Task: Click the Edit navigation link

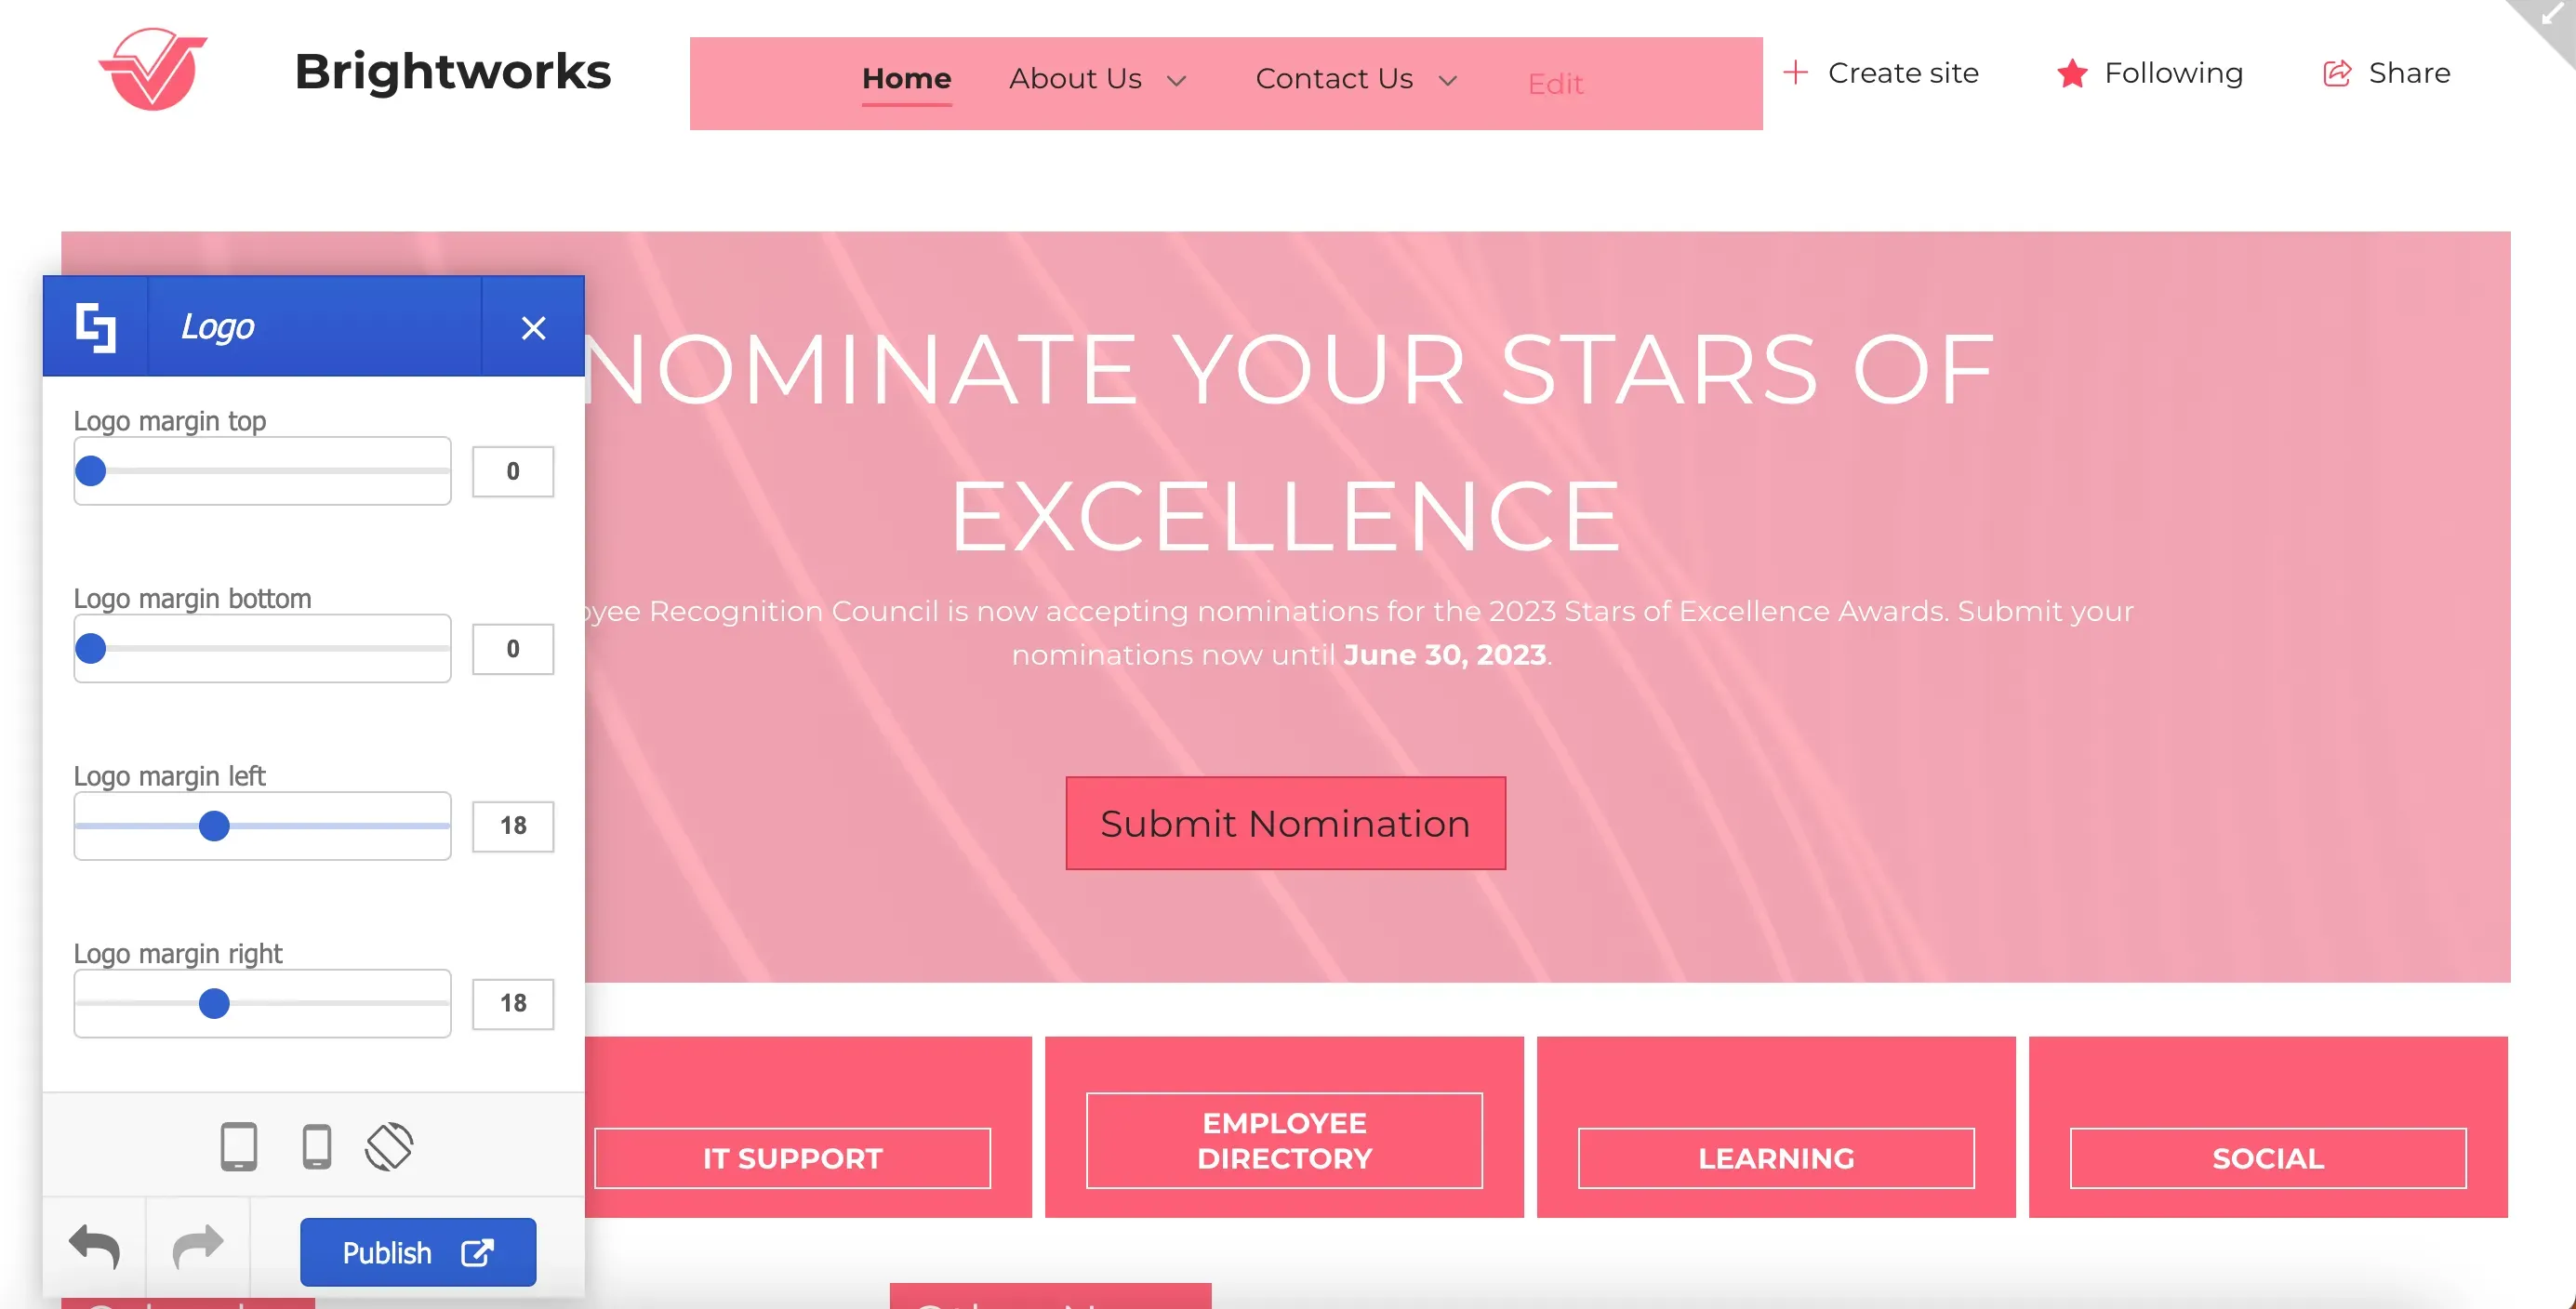Action: click(x=1555, y=84)
